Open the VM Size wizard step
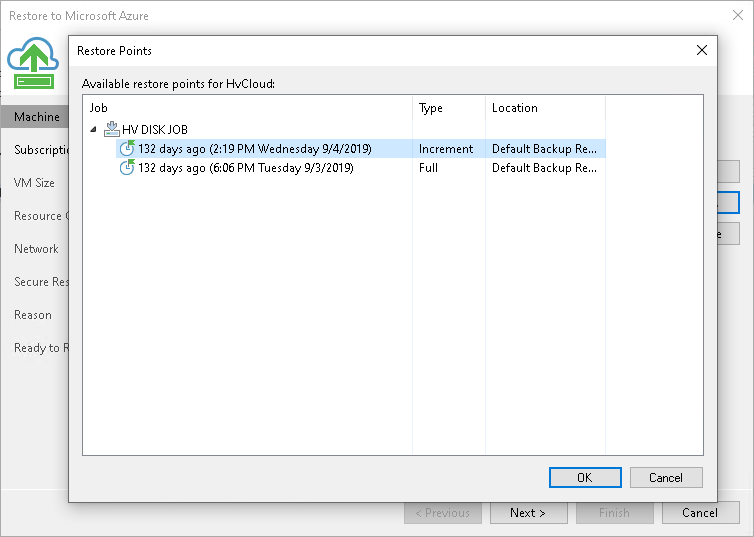This screenshot has height=537, width=754. tap(34, 183)
